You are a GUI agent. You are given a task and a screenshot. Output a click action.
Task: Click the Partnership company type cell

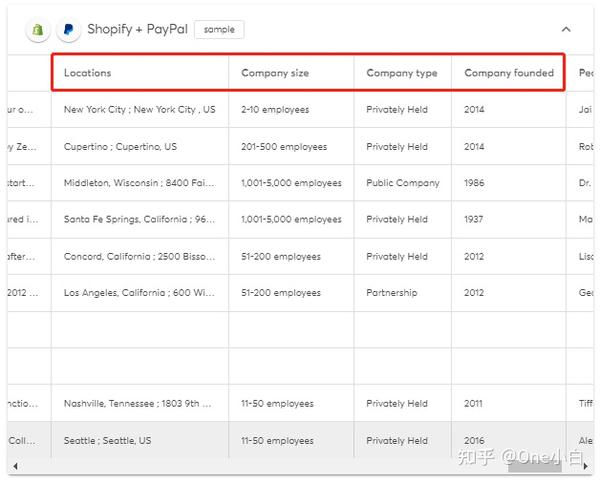pyautogui.click(x=392, y=293)
